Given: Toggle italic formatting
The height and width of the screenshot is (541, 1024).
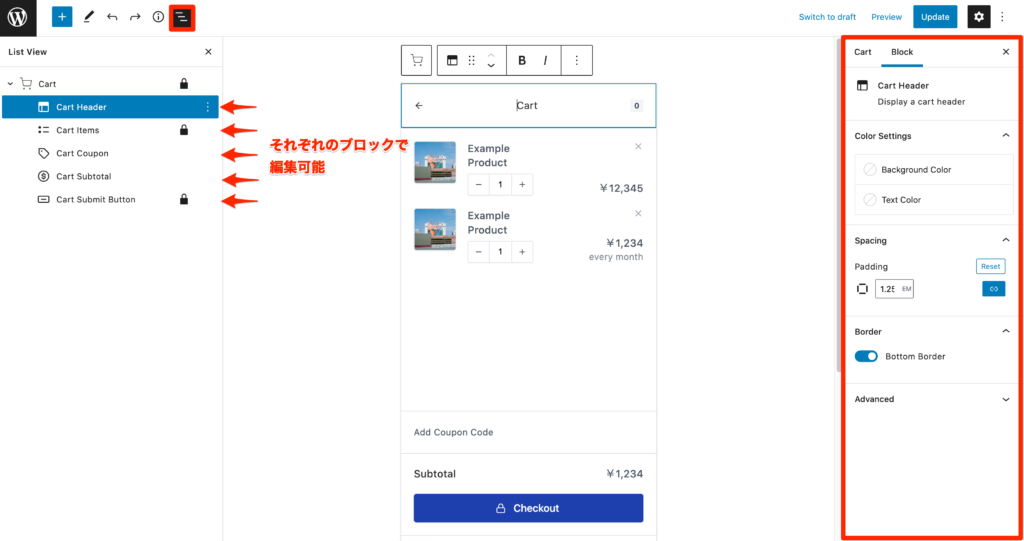Looking at the screenshot, I should (545, 60).
